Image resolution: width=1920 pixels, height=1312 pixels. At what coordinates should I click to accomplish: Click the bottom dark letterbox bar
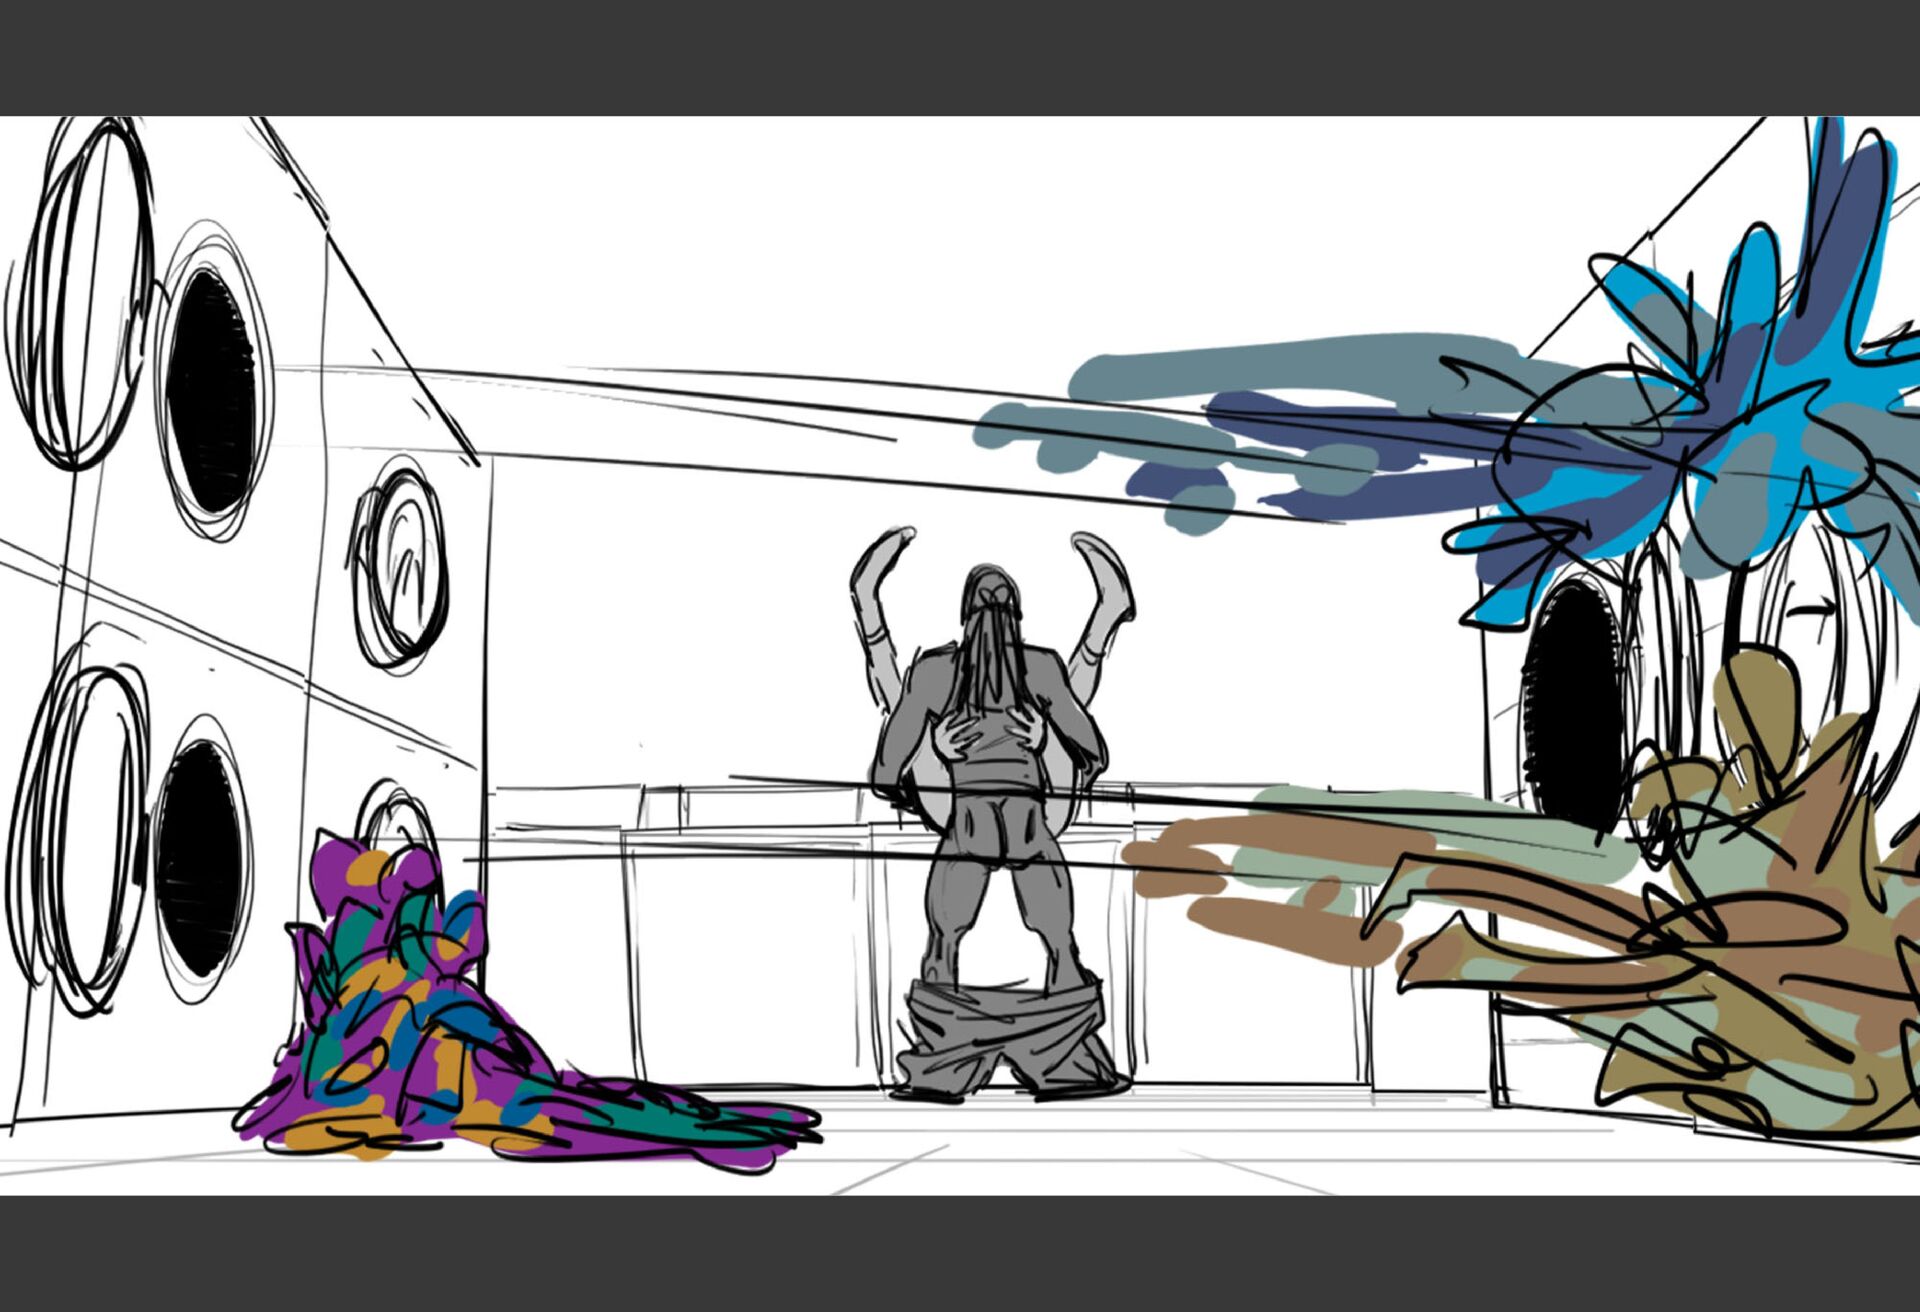[960, 1253]
